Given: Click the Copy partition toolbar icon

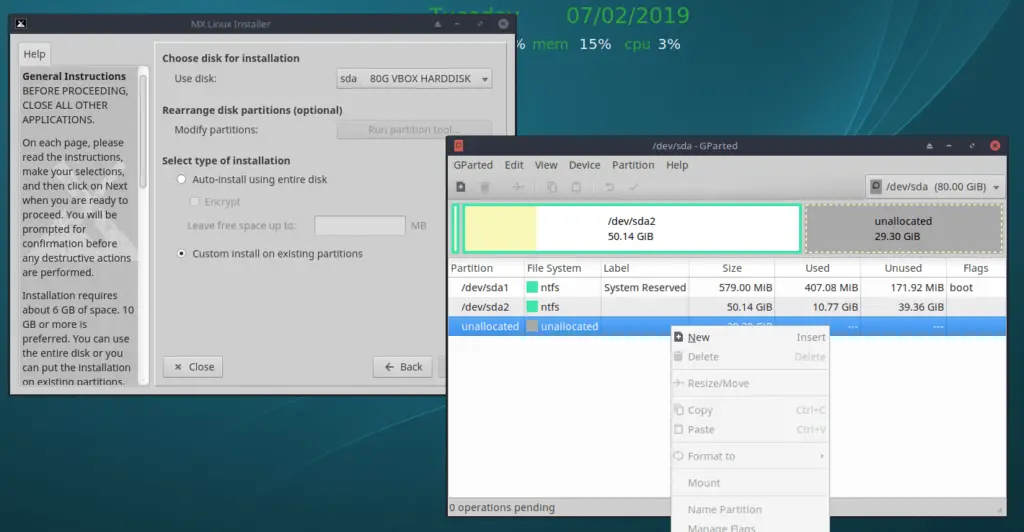Looking at the screenshot, I should click(552, 187).
